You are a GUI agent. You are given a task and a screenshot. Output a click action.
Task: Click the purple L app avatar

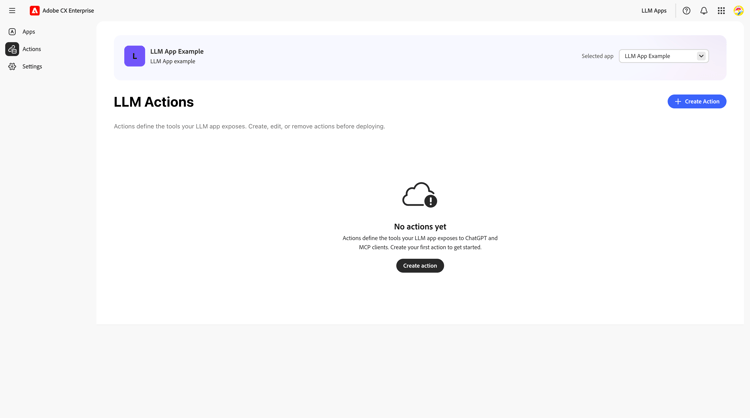[134, 56]
